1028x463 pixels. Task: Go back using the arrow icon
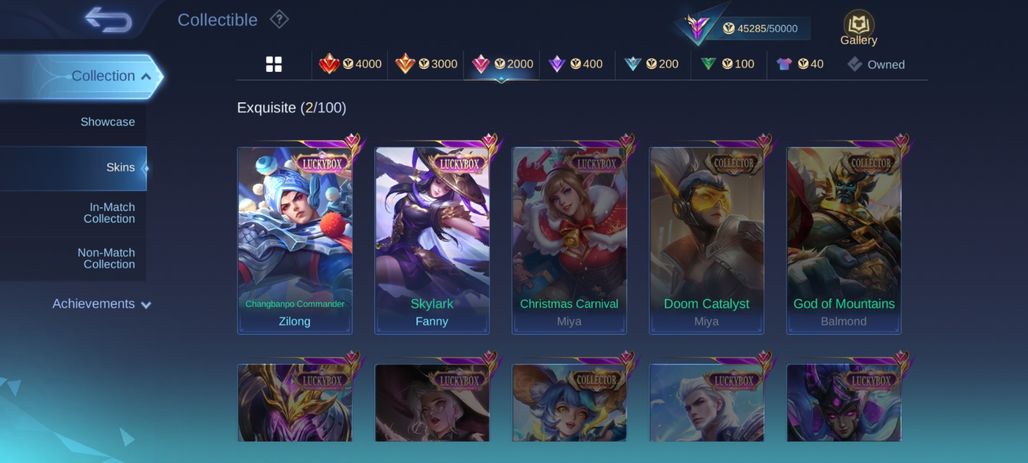tap(109, 20)
